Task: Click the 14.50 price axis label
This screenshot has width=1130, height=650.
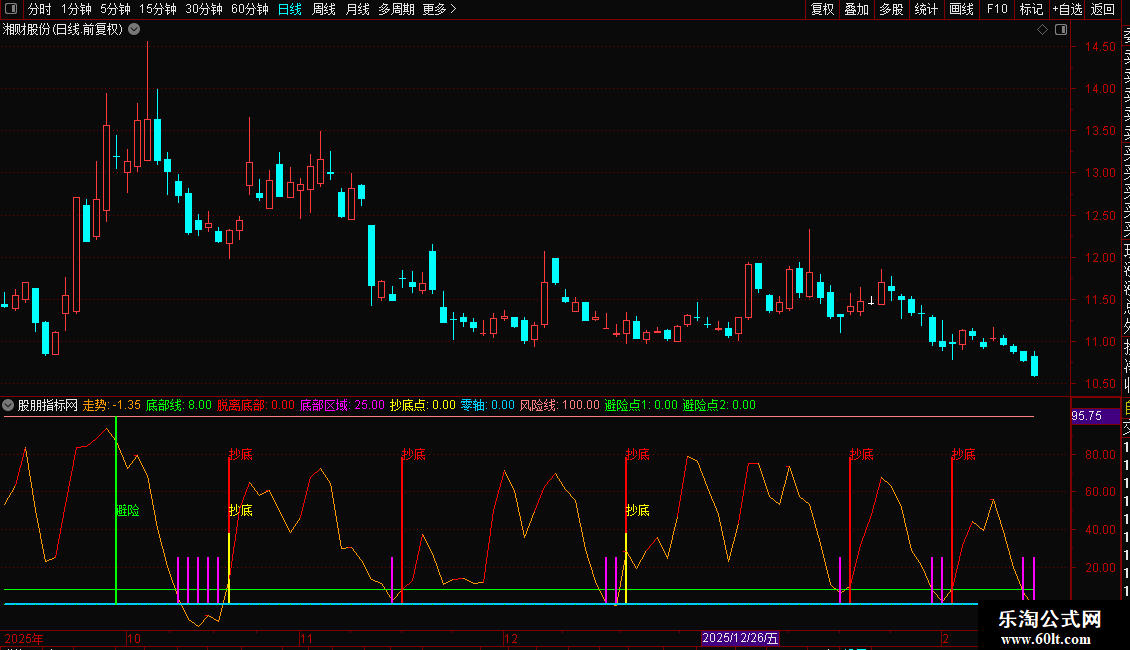Action: coord(1100,47)
